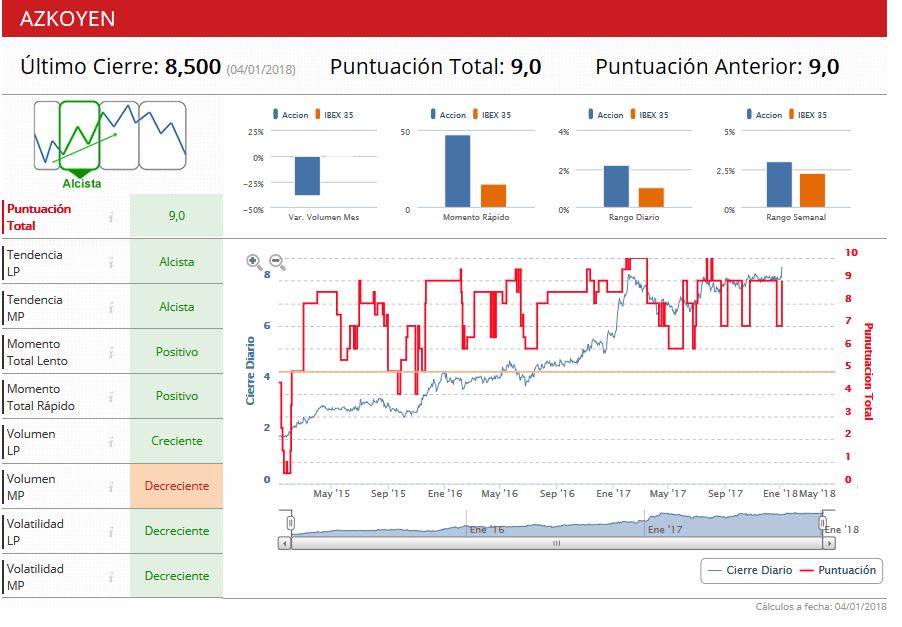
Task: Click the navigator scroll right arrow
Action: 830,543
